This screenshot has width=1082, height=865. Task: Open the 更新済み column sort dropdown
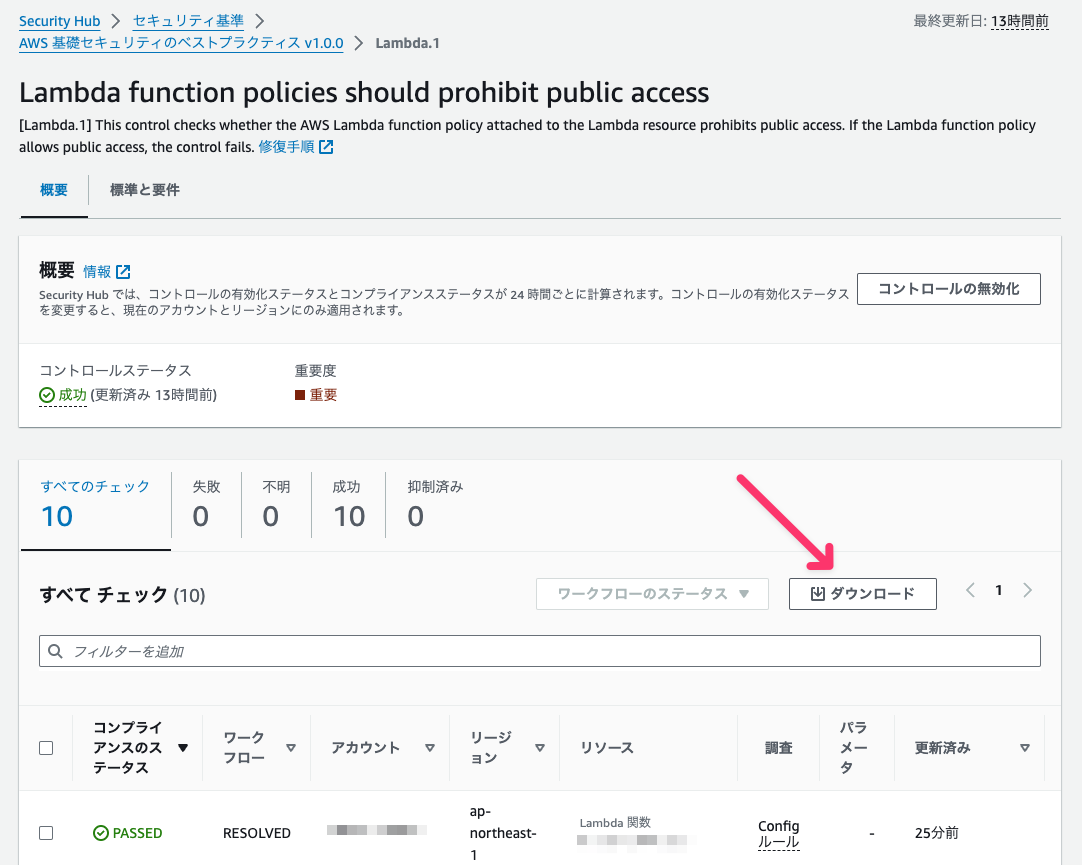(1025, 747)
